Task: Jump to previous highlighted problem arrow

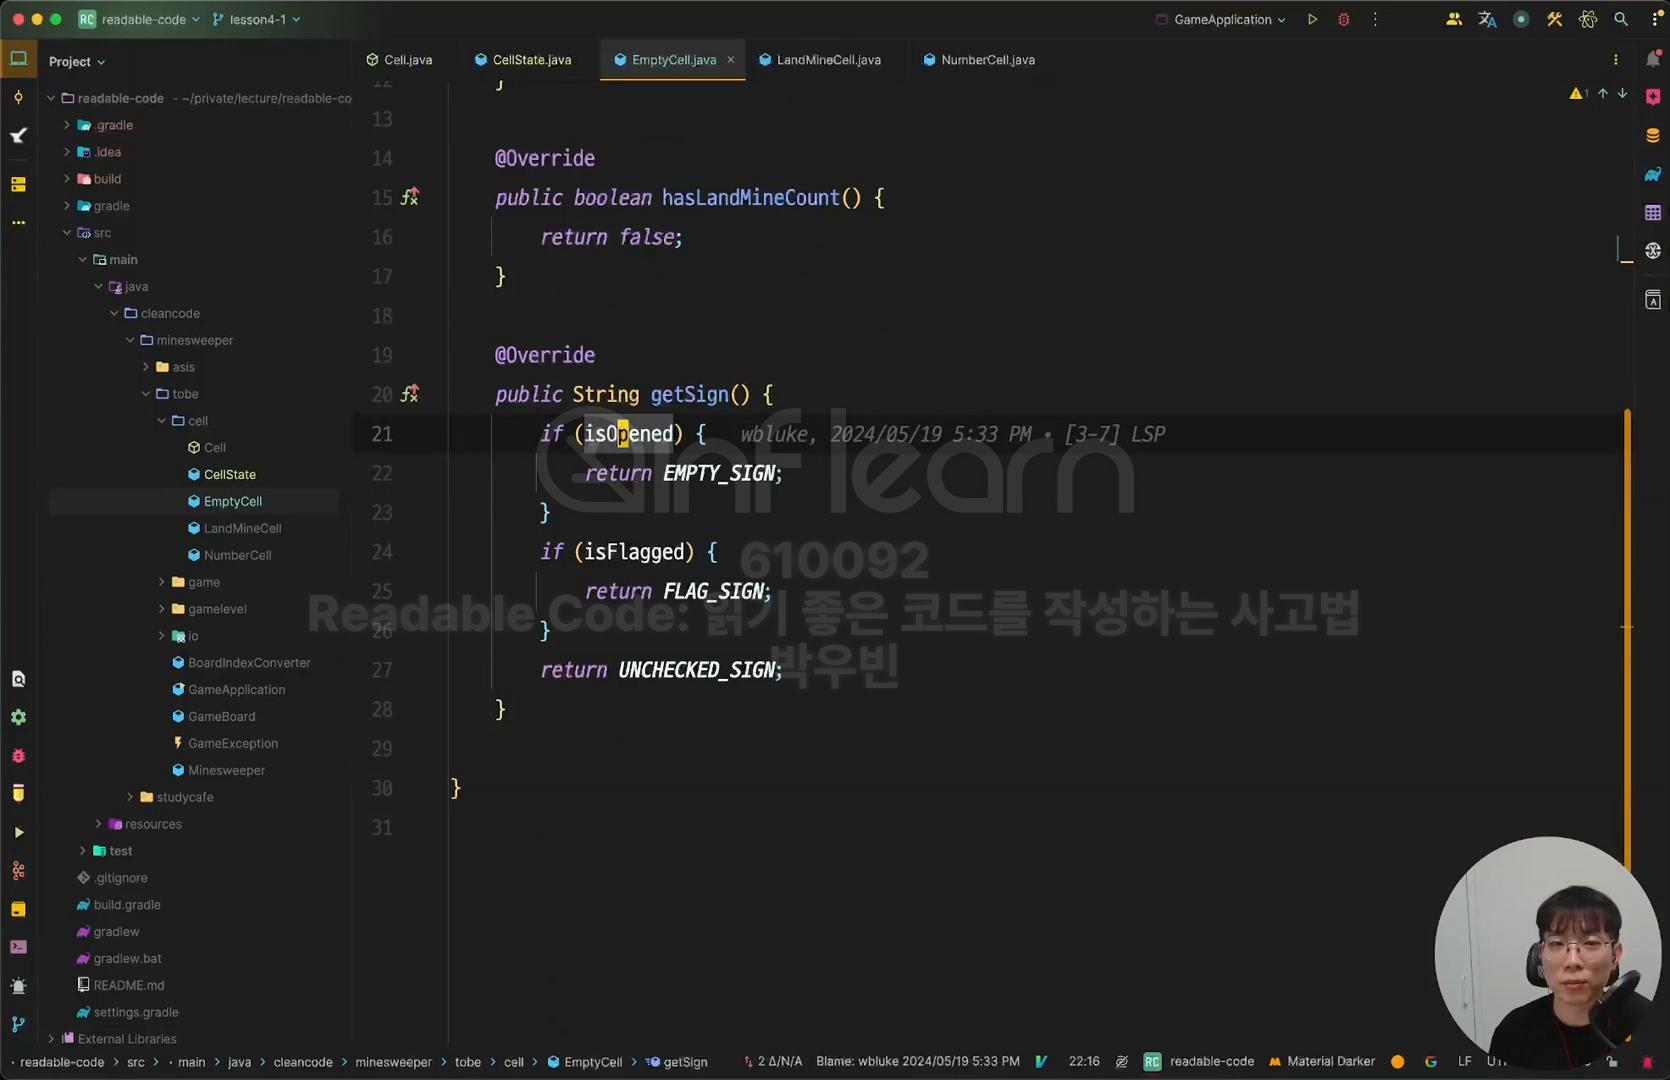Action: point(1602,93)
